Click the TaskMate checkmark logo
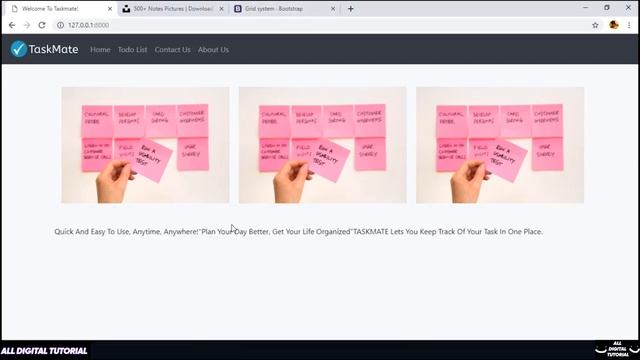Viewport: 640px width, 360px height. 18,49
